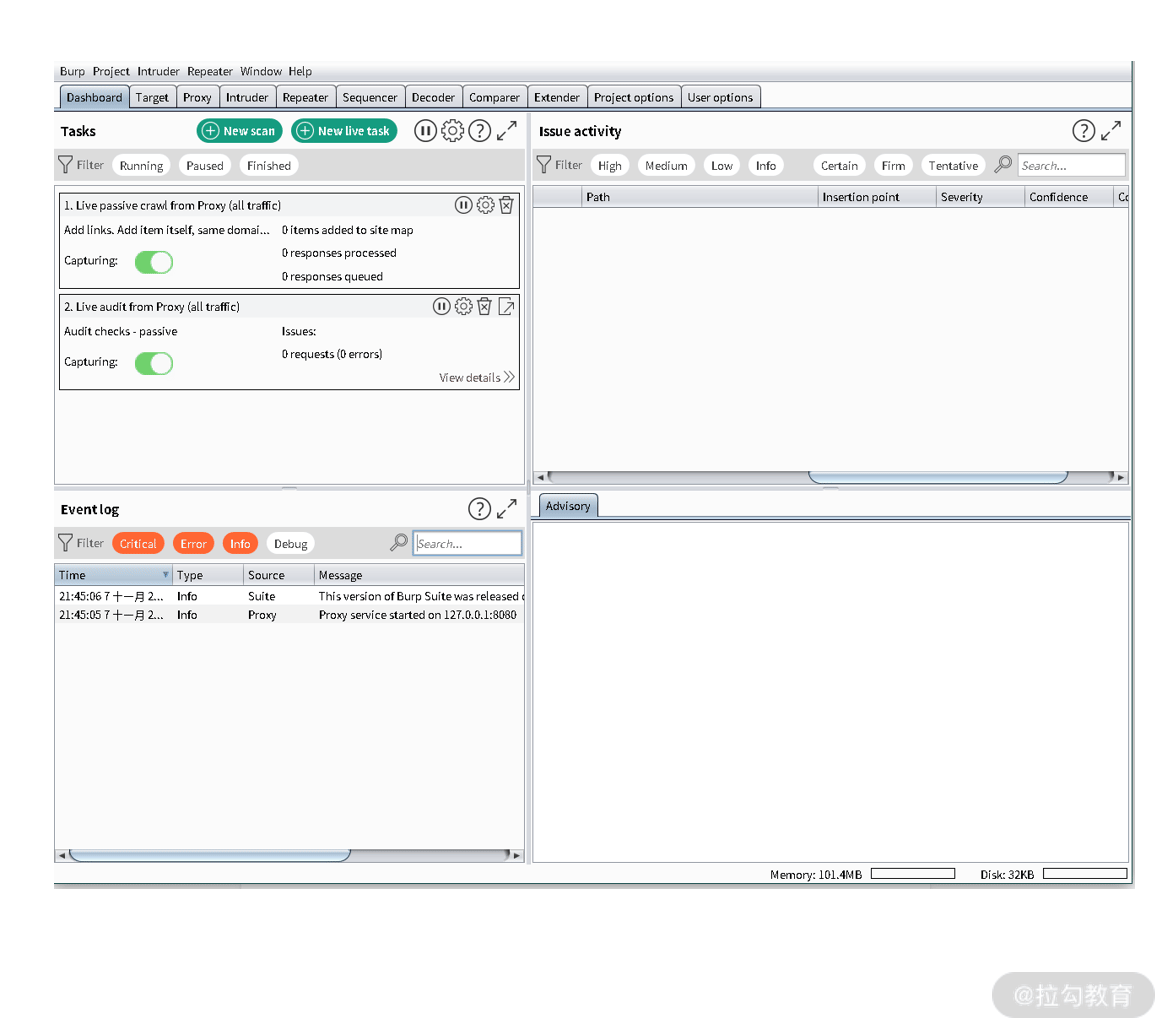The height and width of the screenshot is (1033, 1172).
Task: Sort event log by Time column arrow
Action: (x=165, y=575)
